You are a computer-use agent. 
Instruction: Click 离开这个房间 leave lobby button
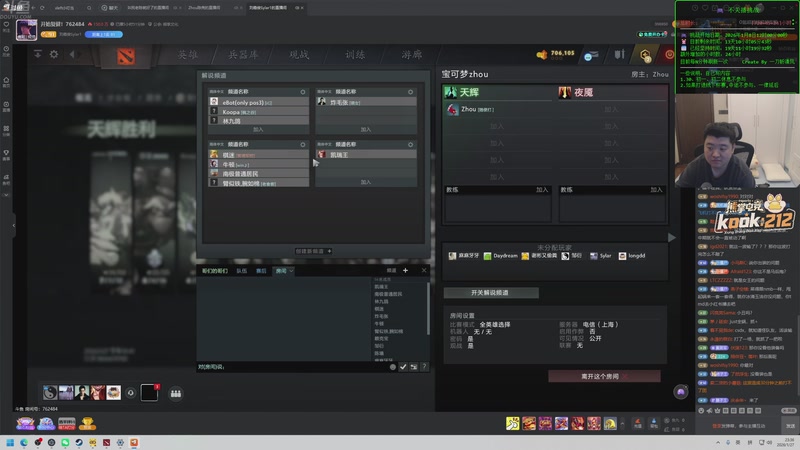click(x=604, y=376)
